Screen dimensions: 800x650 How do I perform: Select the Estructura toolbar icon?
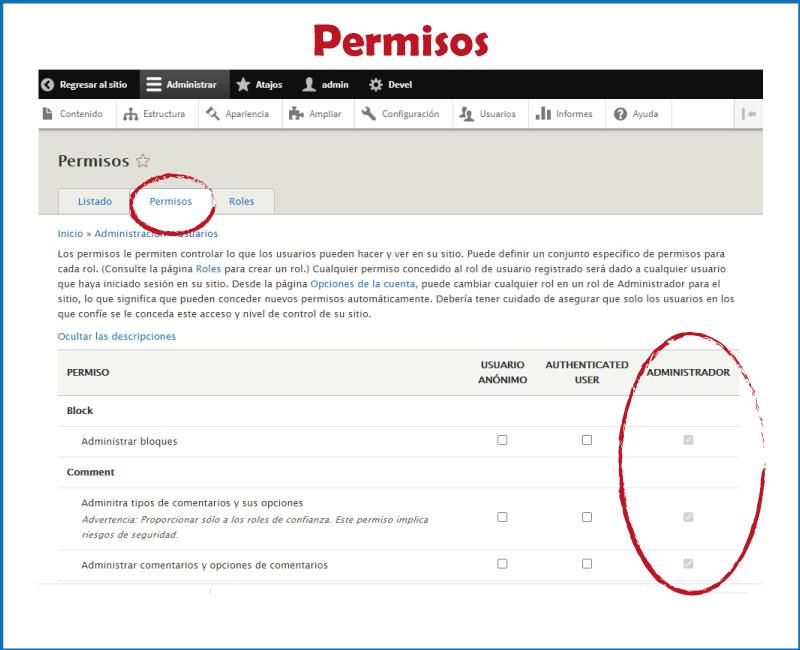tap(128, 114)
